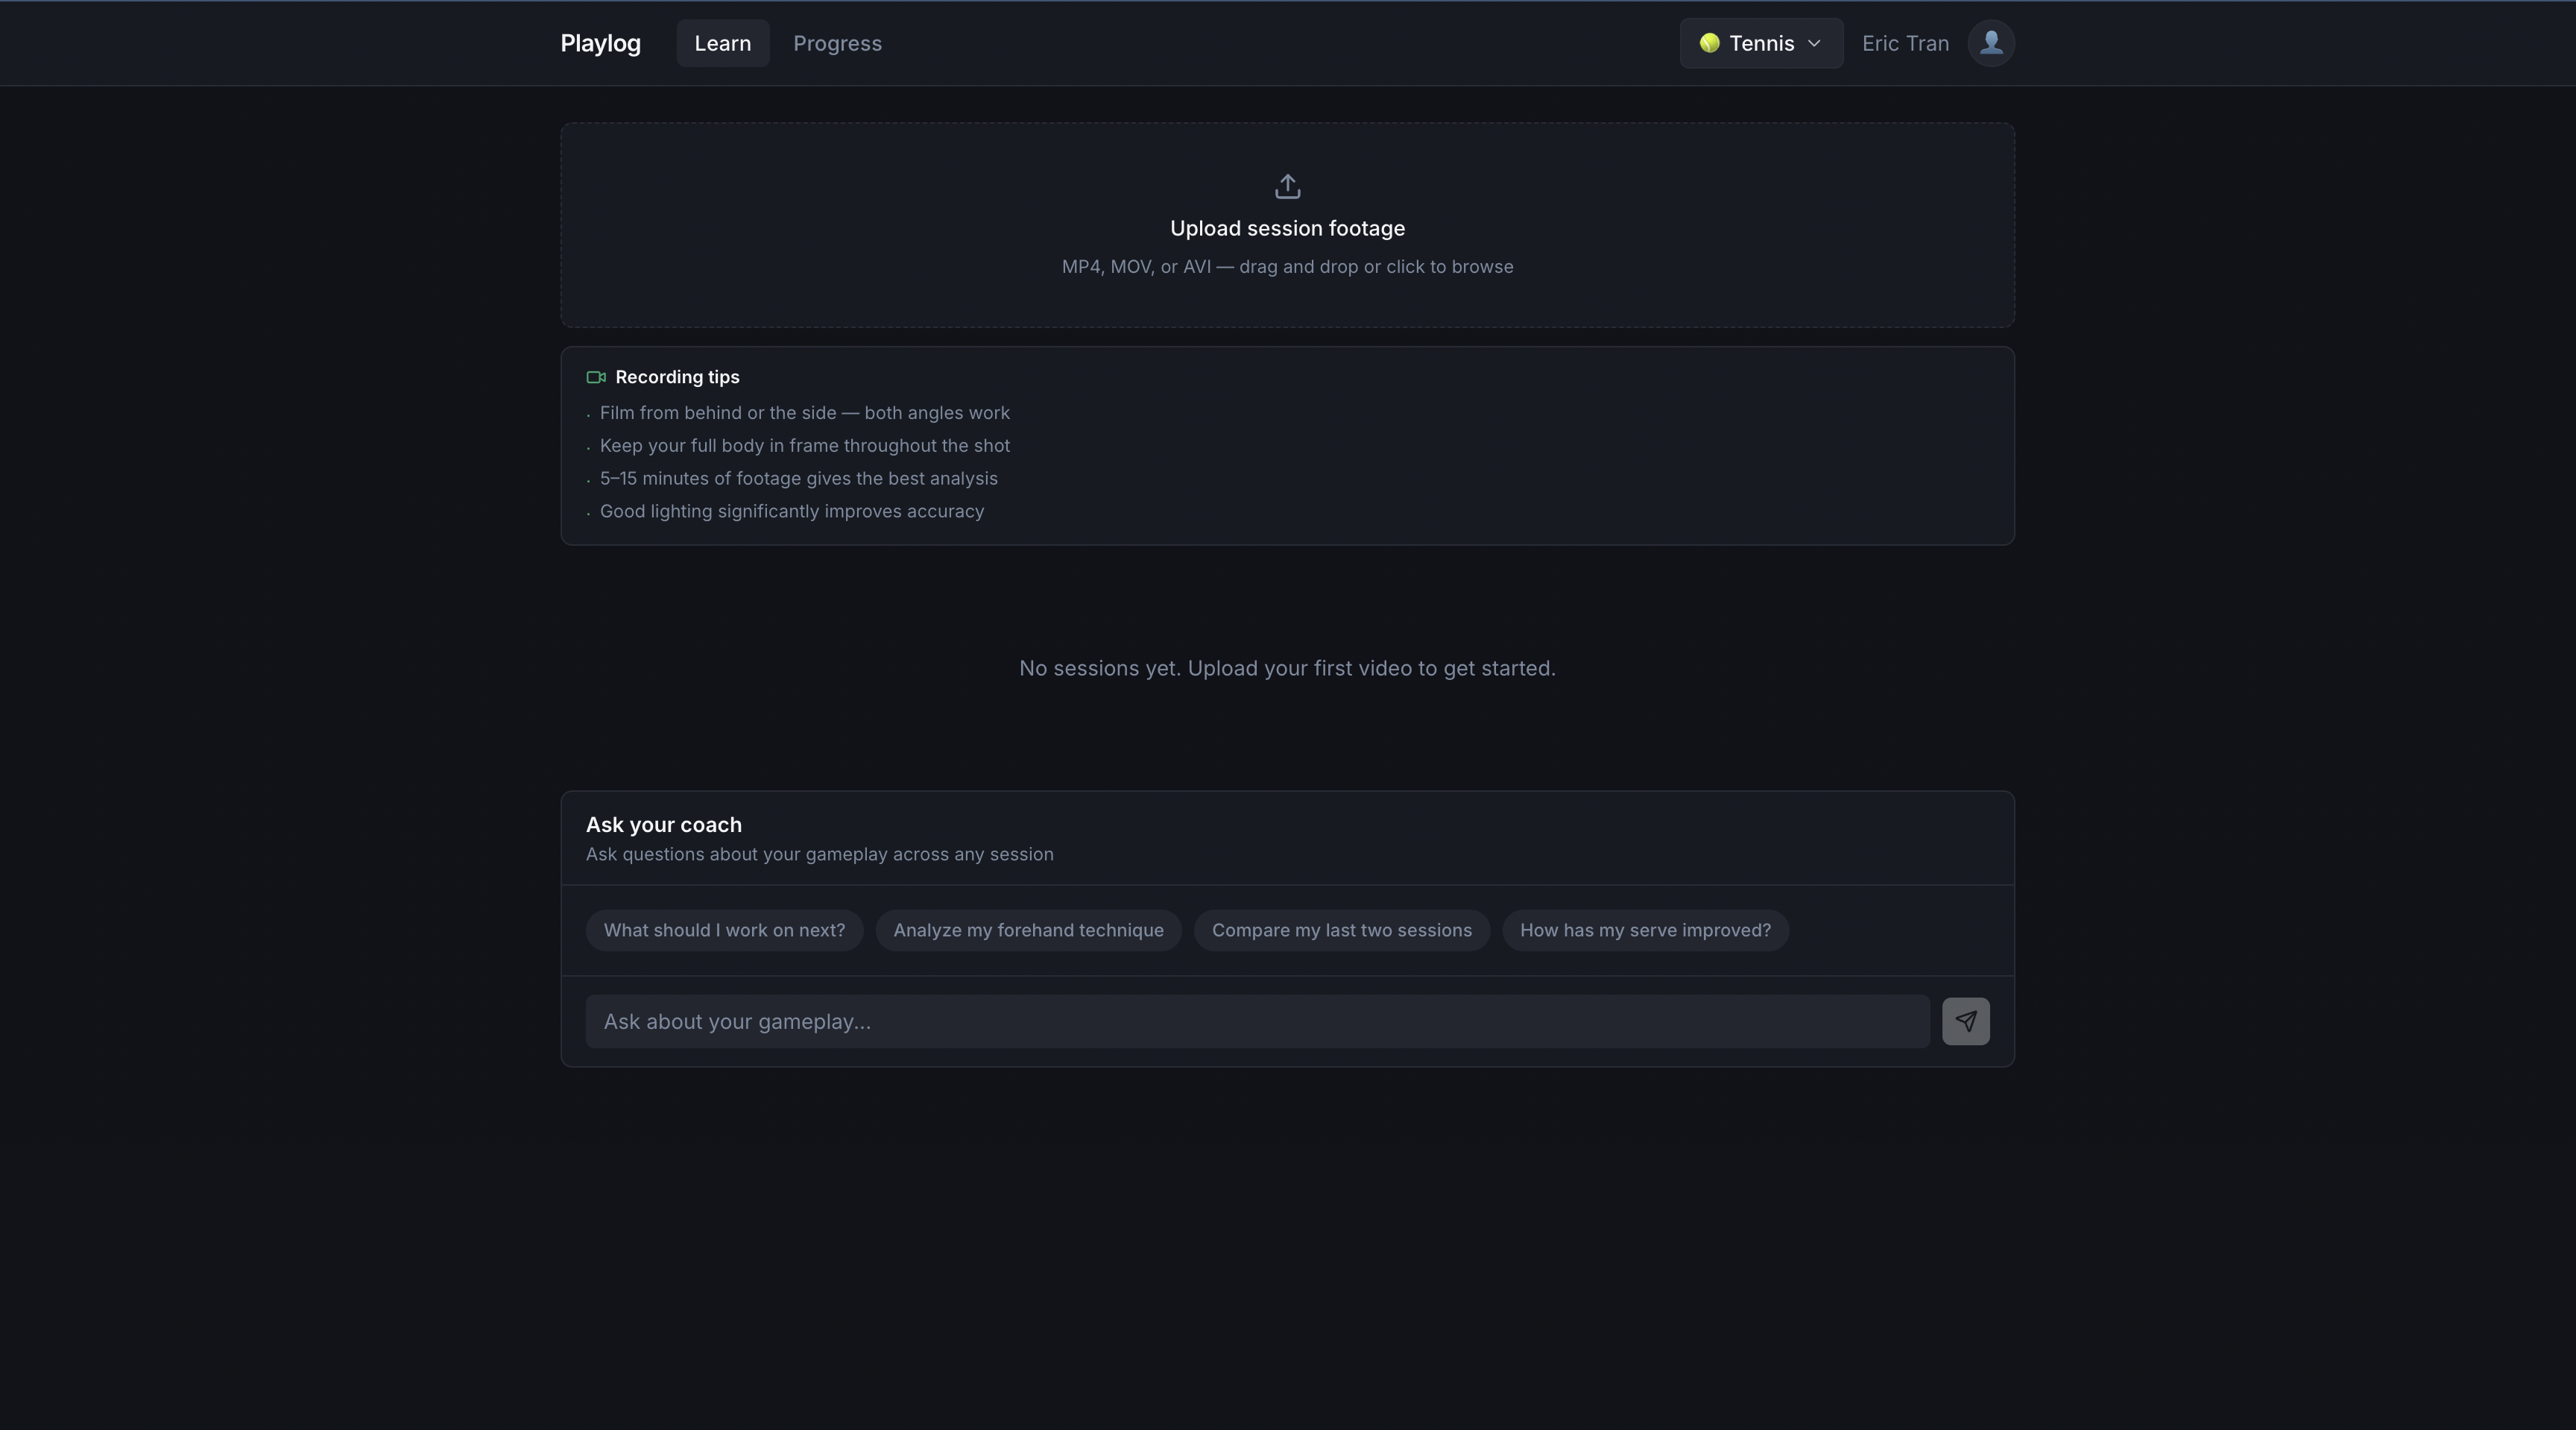Switch to the Progress tab

[x=837, y=43]
